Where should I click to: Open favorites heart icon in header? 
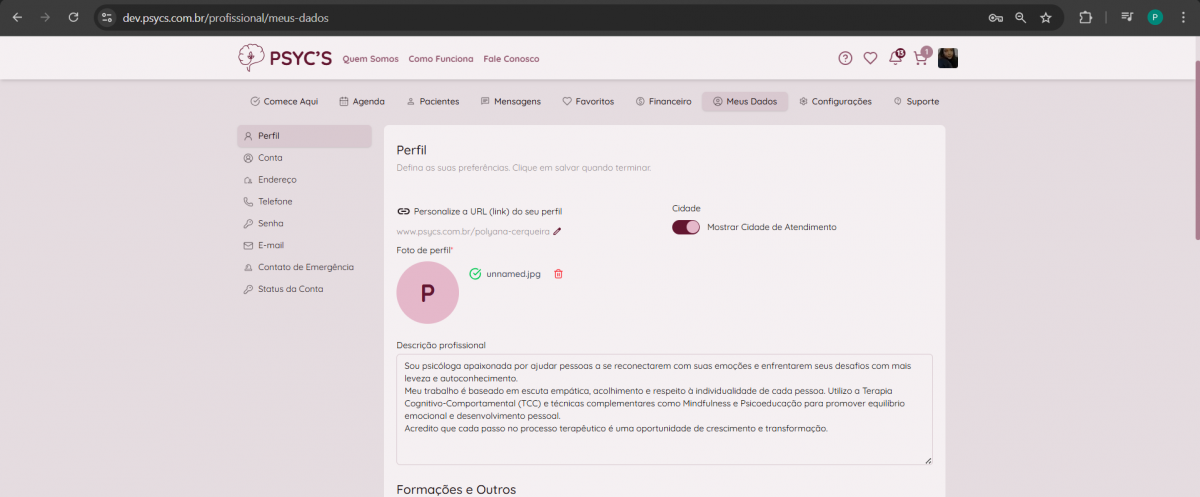tap(870, 58)
